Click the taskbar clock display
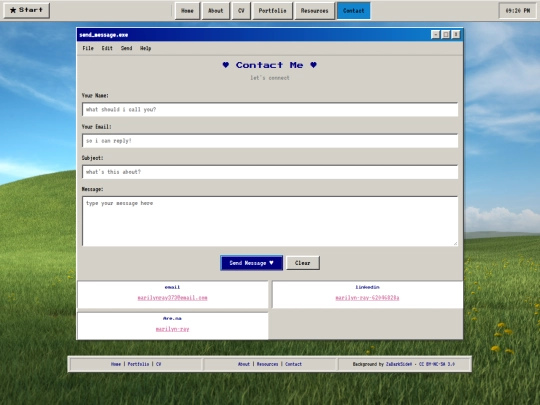 [517, 11]
